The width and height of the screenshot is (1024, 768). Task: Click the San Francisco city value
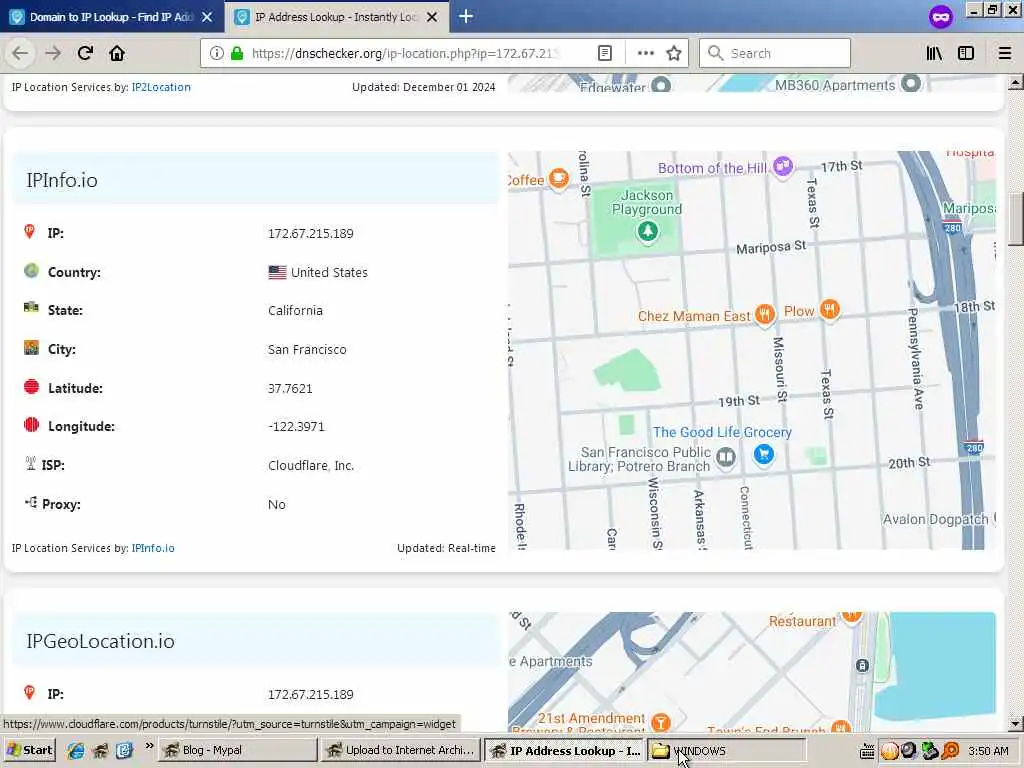307,349
